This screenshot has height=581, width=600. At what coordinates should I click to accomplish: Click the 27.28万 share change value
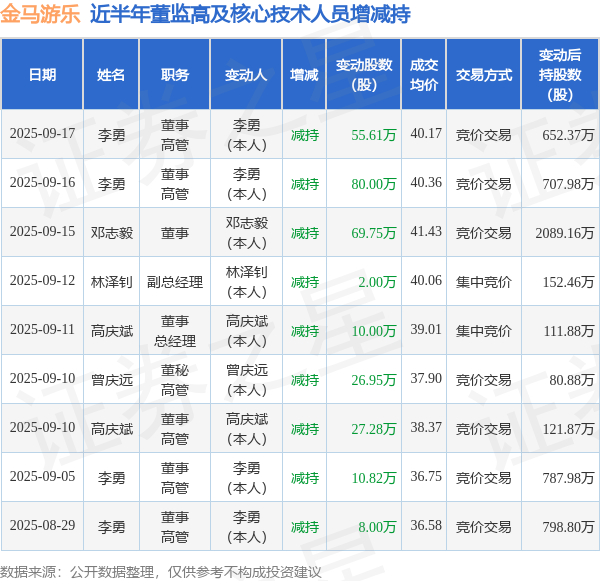(374, 429)
